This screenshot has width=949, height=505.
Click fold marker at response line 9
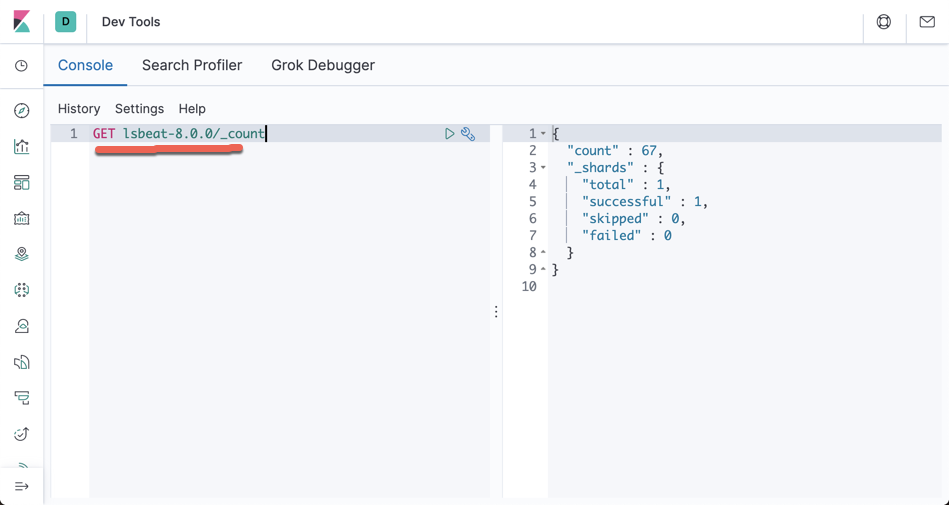543,269
